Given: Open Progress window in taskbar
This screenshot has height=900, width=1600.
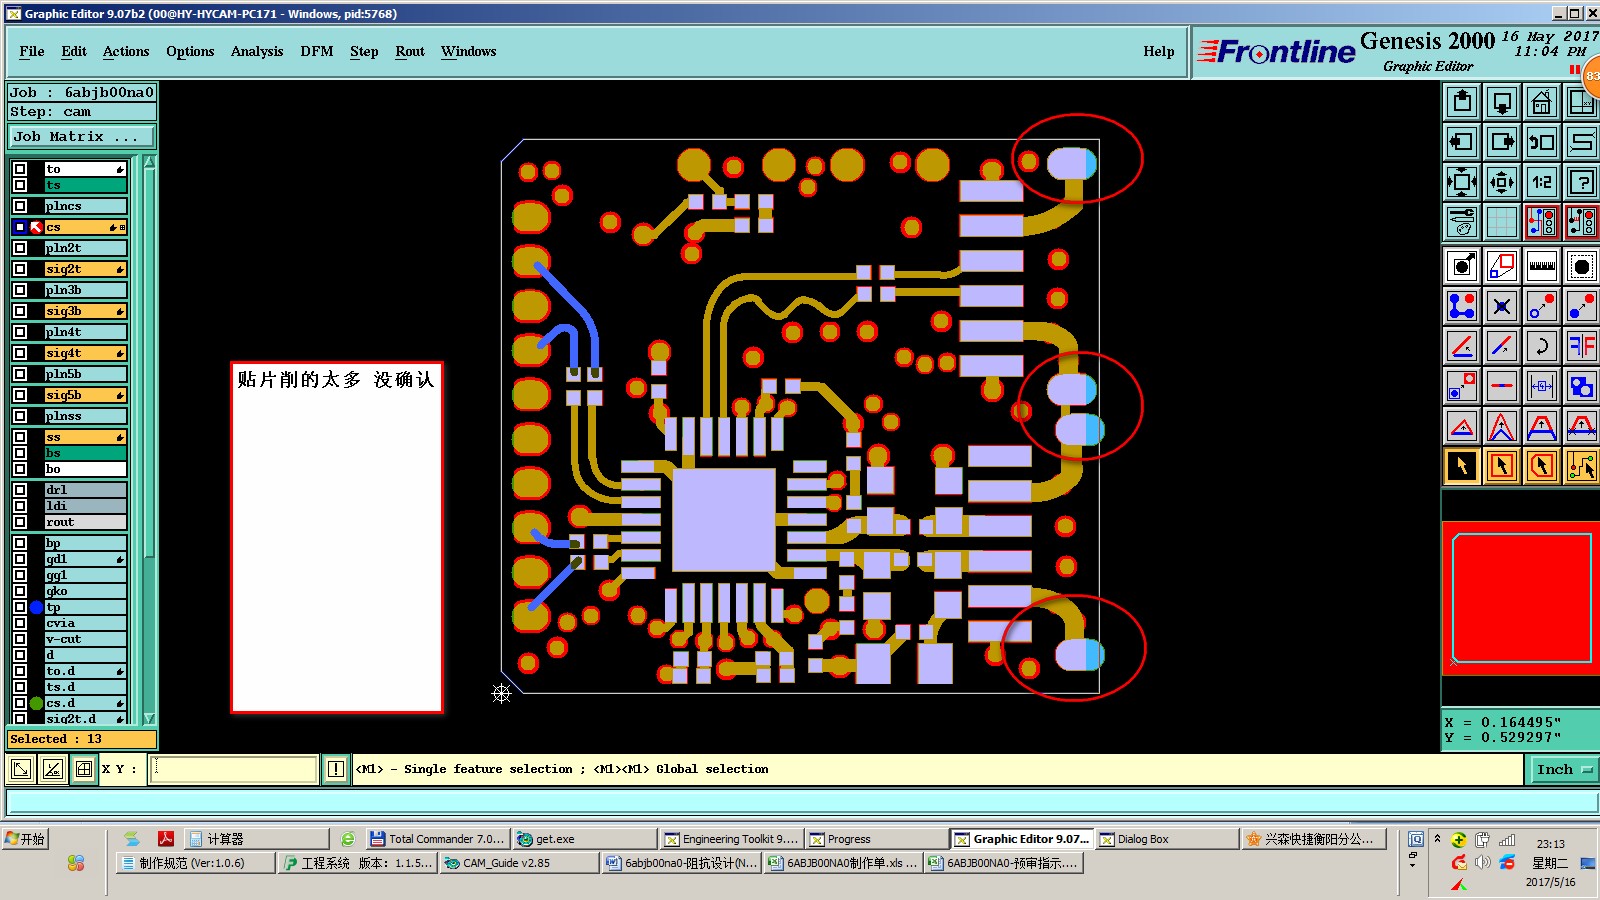Looking at the screenshot, I should [876, 839].
